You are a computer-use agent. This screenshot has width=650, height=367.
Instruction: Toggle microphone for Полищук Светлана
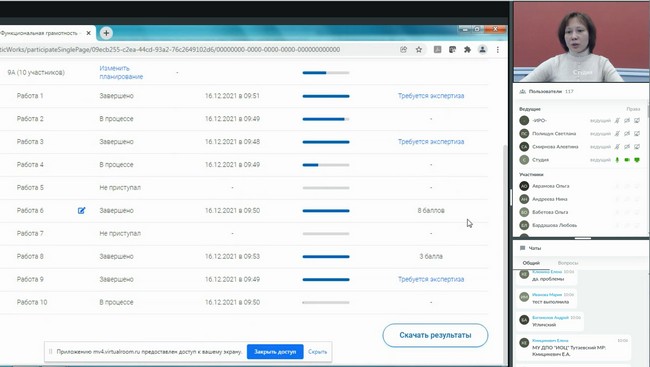coord(617,134)
